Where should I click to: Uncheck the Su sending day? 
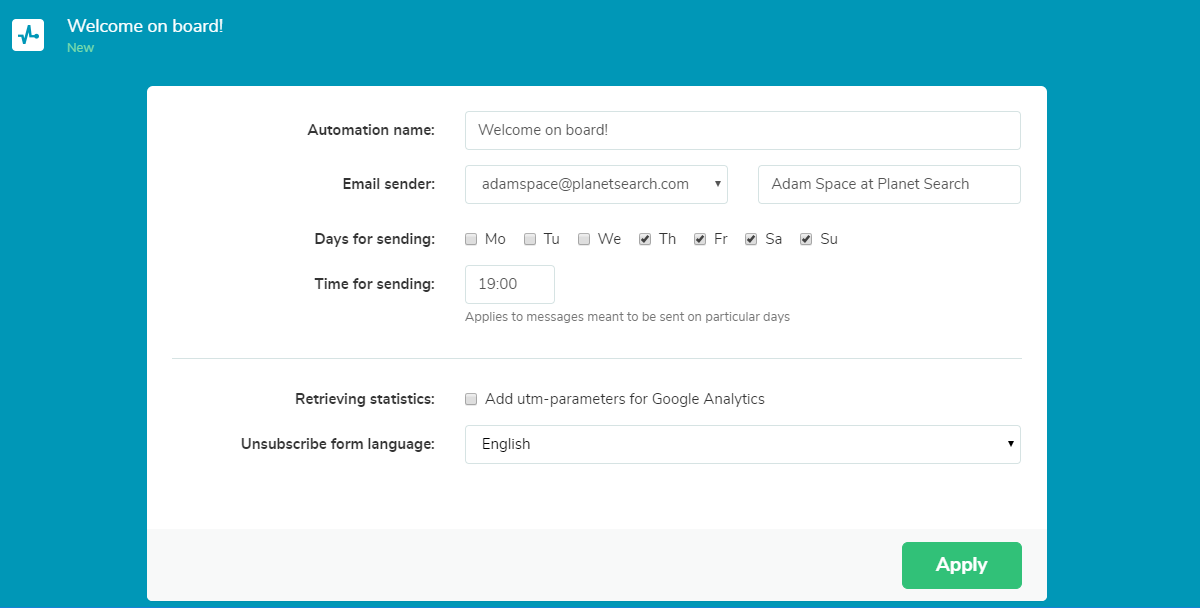(x=805, y=239)
